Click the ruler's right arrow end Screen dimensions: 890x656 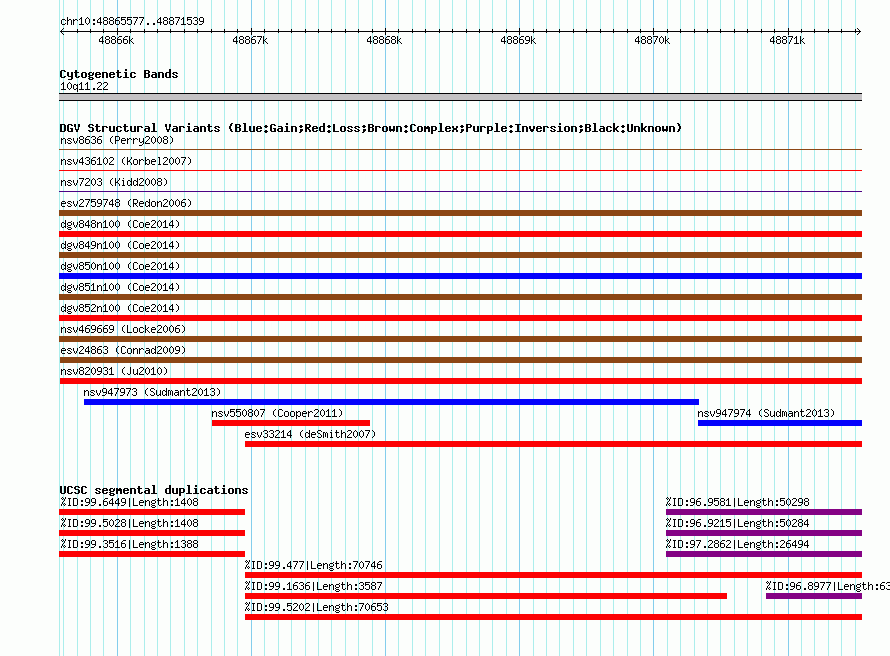[859, 31]
